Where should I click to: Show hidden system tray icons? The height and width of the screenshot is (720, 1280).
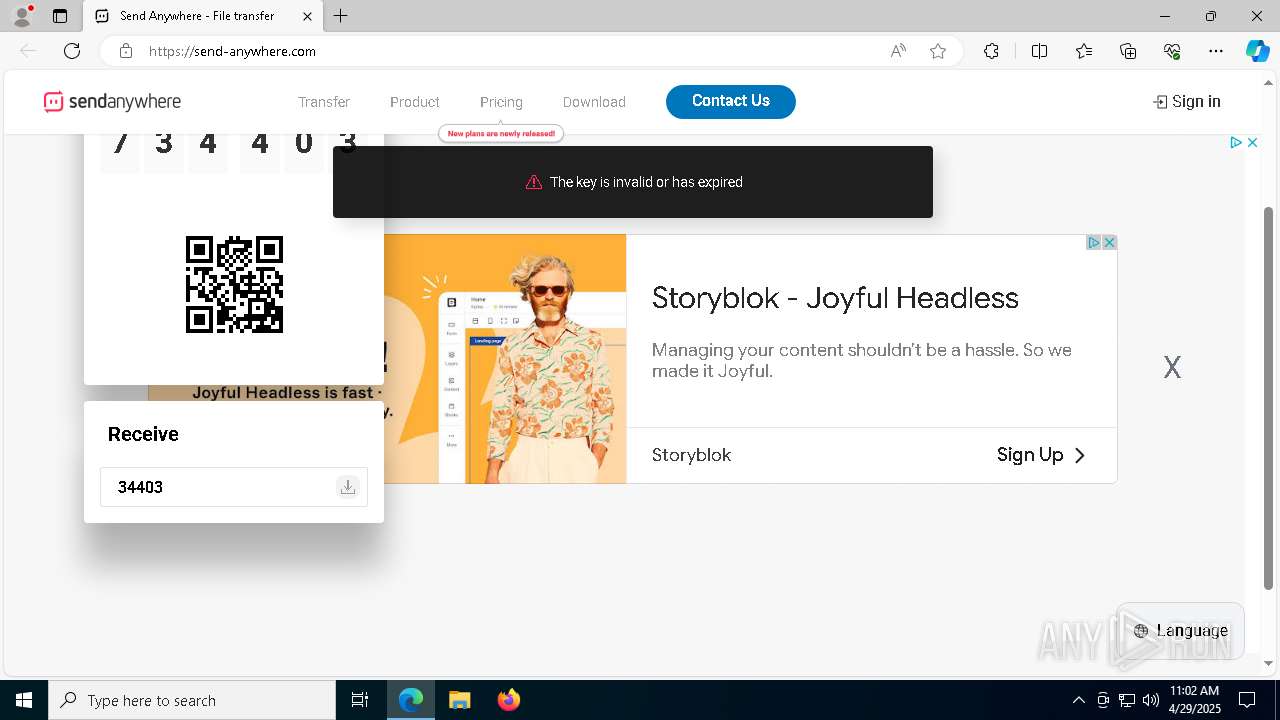tap(1078, 700)
